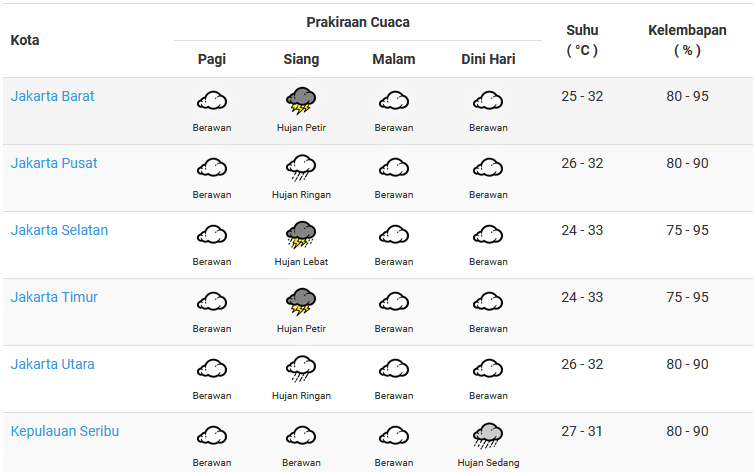Go to Jakarta Selatan forecast link
The width and height of the screenshot is (754, 472).
click(x=59, y=231)
